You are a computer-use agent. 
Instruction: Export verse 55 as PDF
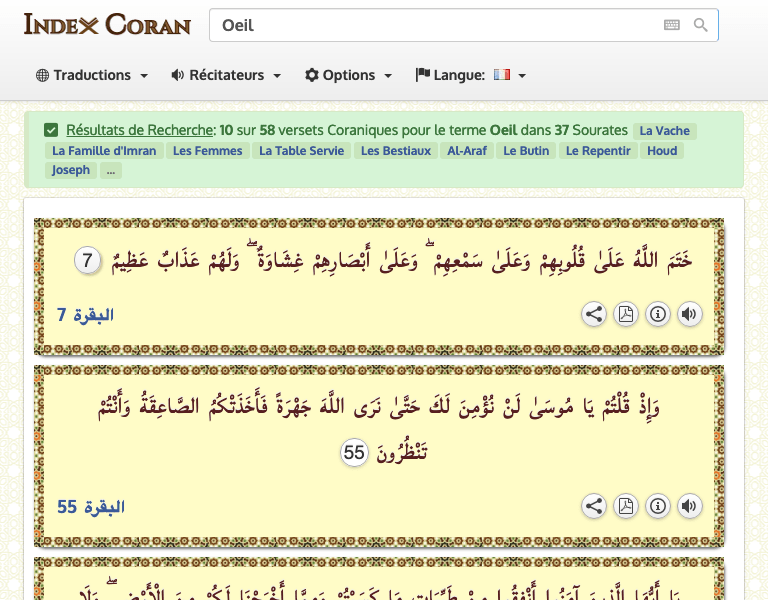pyautogui.click(x=625, y=507)
